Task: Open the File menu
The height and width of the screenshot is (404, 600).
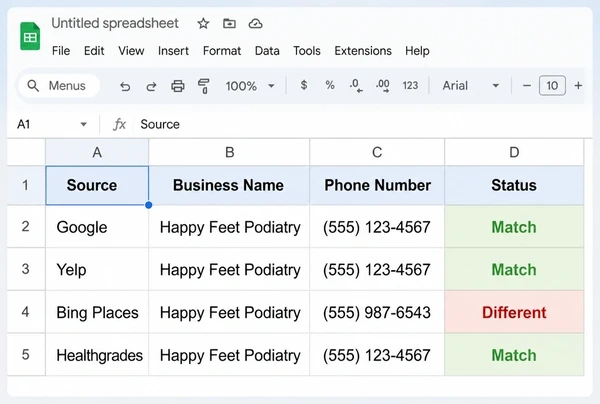Action: tap(61, 51)
